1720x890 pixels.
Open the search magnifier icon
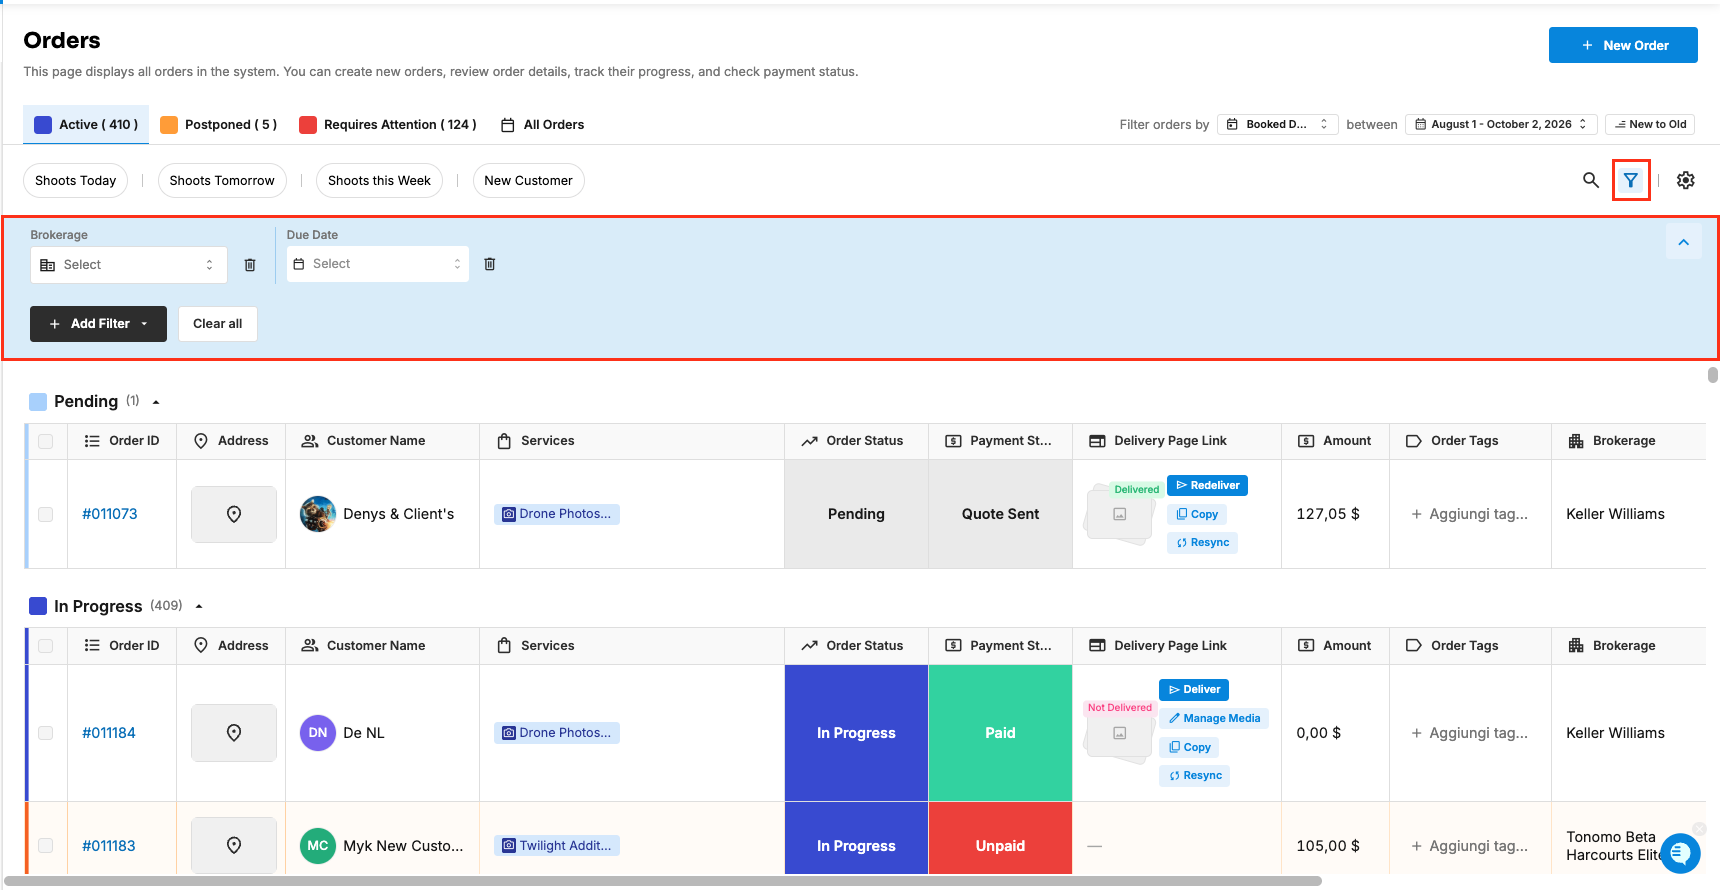click(x=1590, y=180)
